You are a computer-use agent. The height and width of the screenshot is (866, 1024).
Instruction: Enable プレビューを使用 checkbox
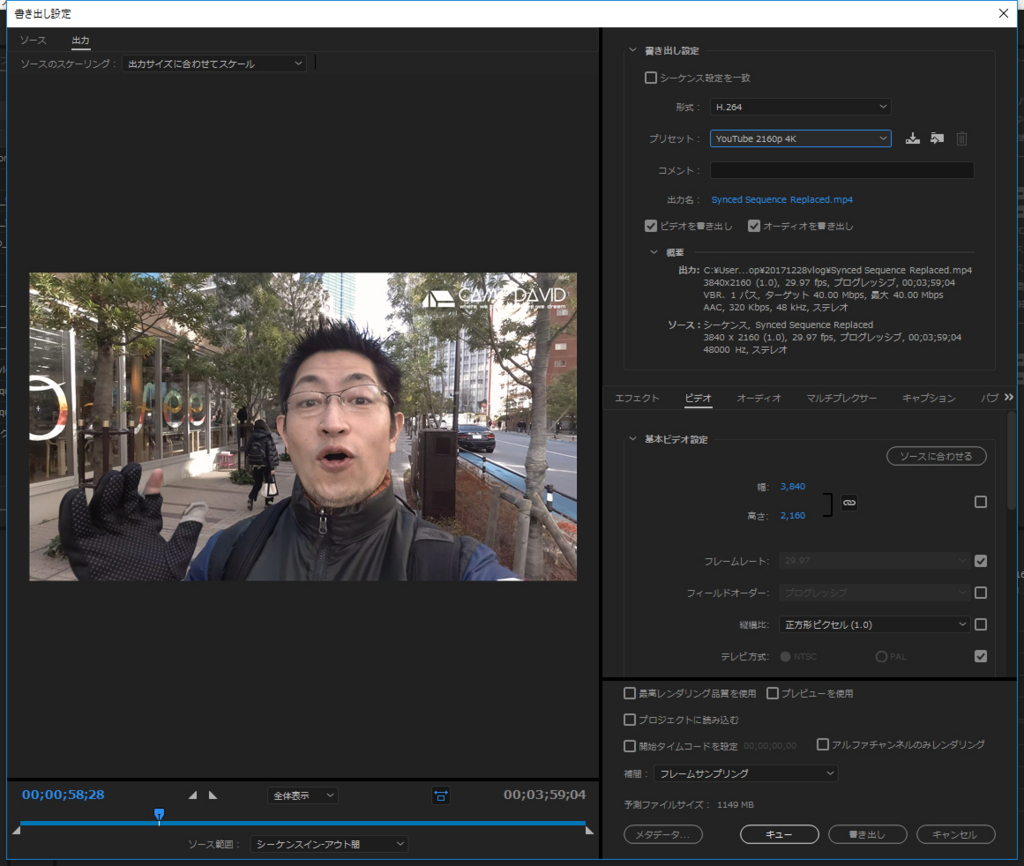pyautogui.click(x=773, y=693)
